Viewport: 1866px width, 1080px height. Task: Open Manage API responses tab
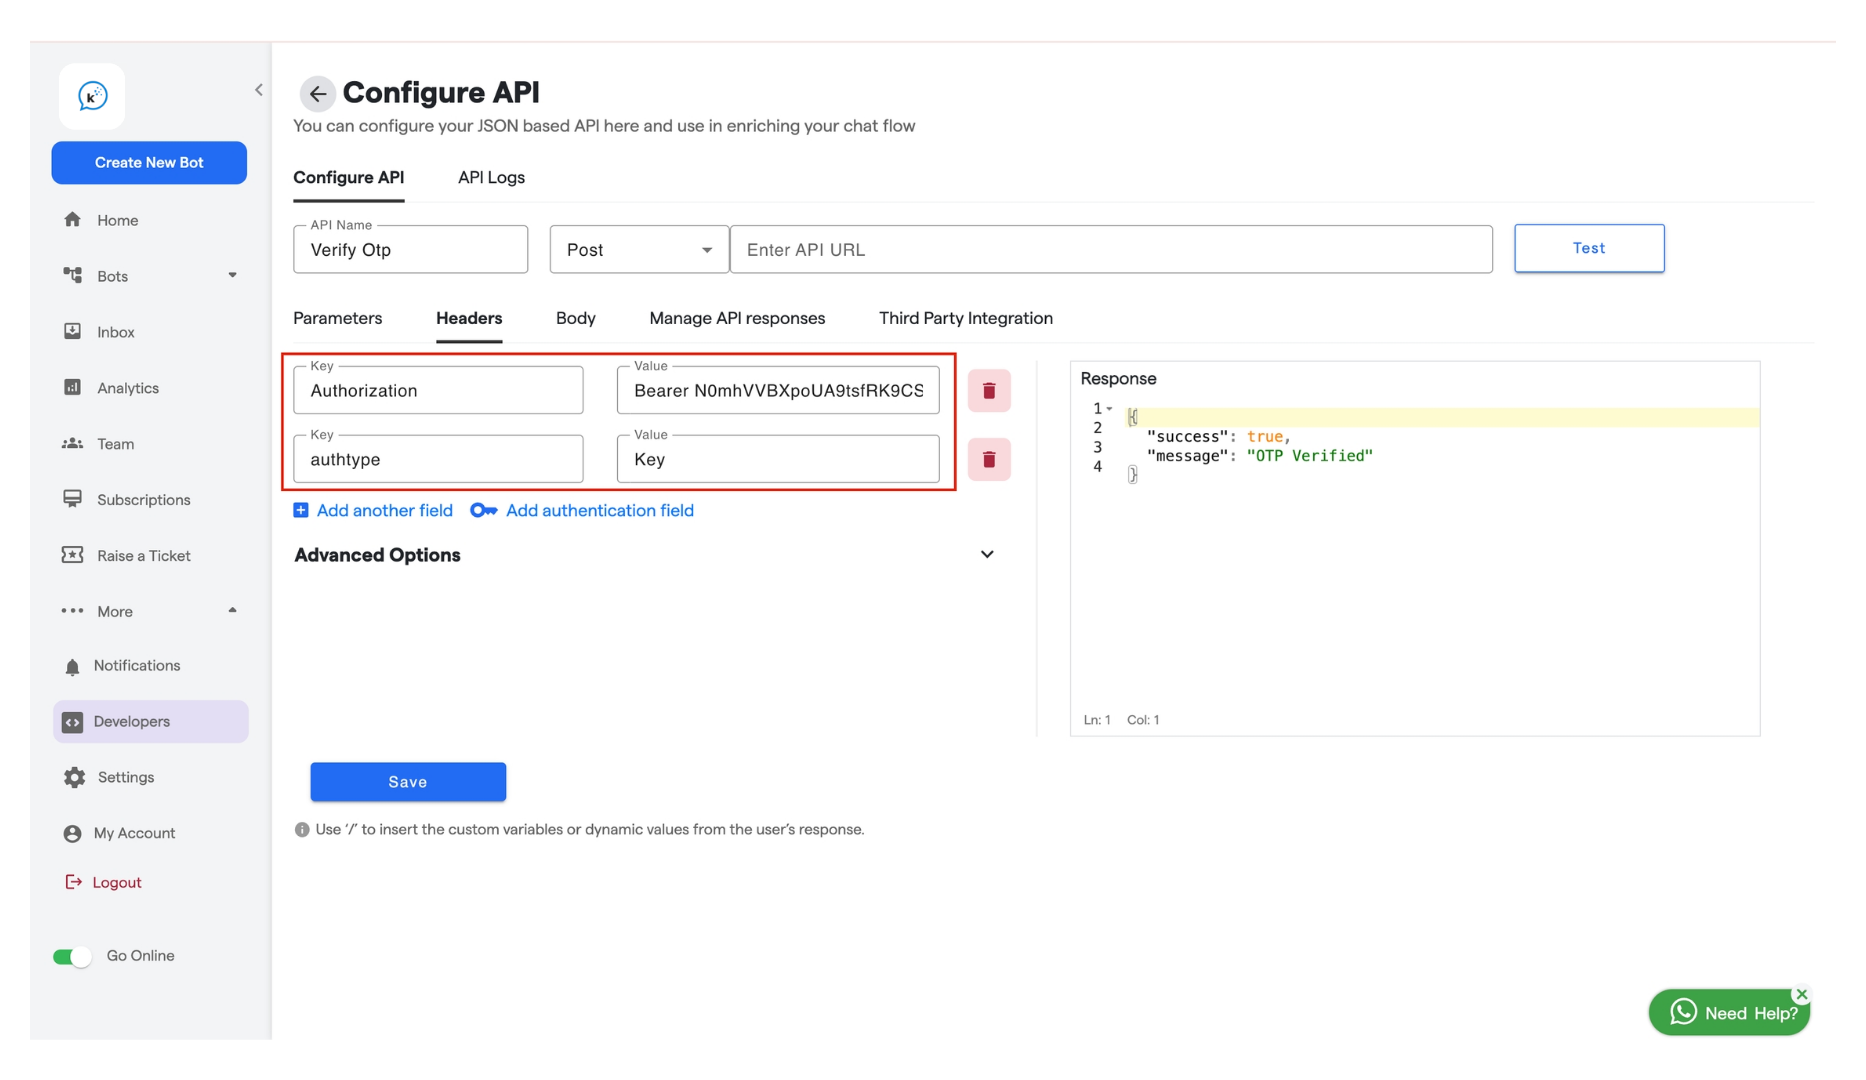tap(737, 318)
